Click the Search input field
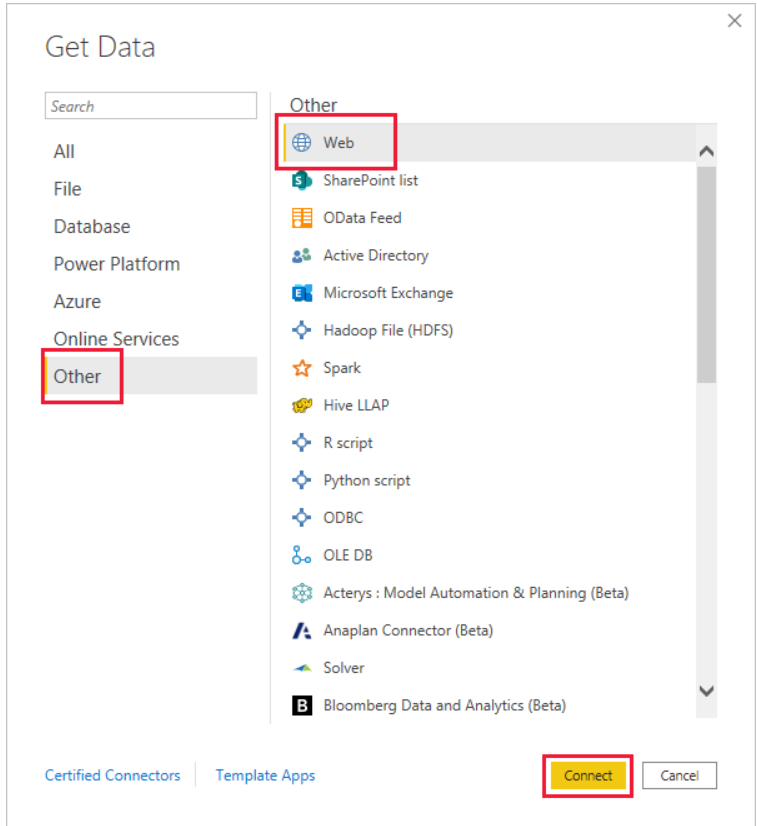Screen dimensions: 757x826 click(x=151, y=106)
